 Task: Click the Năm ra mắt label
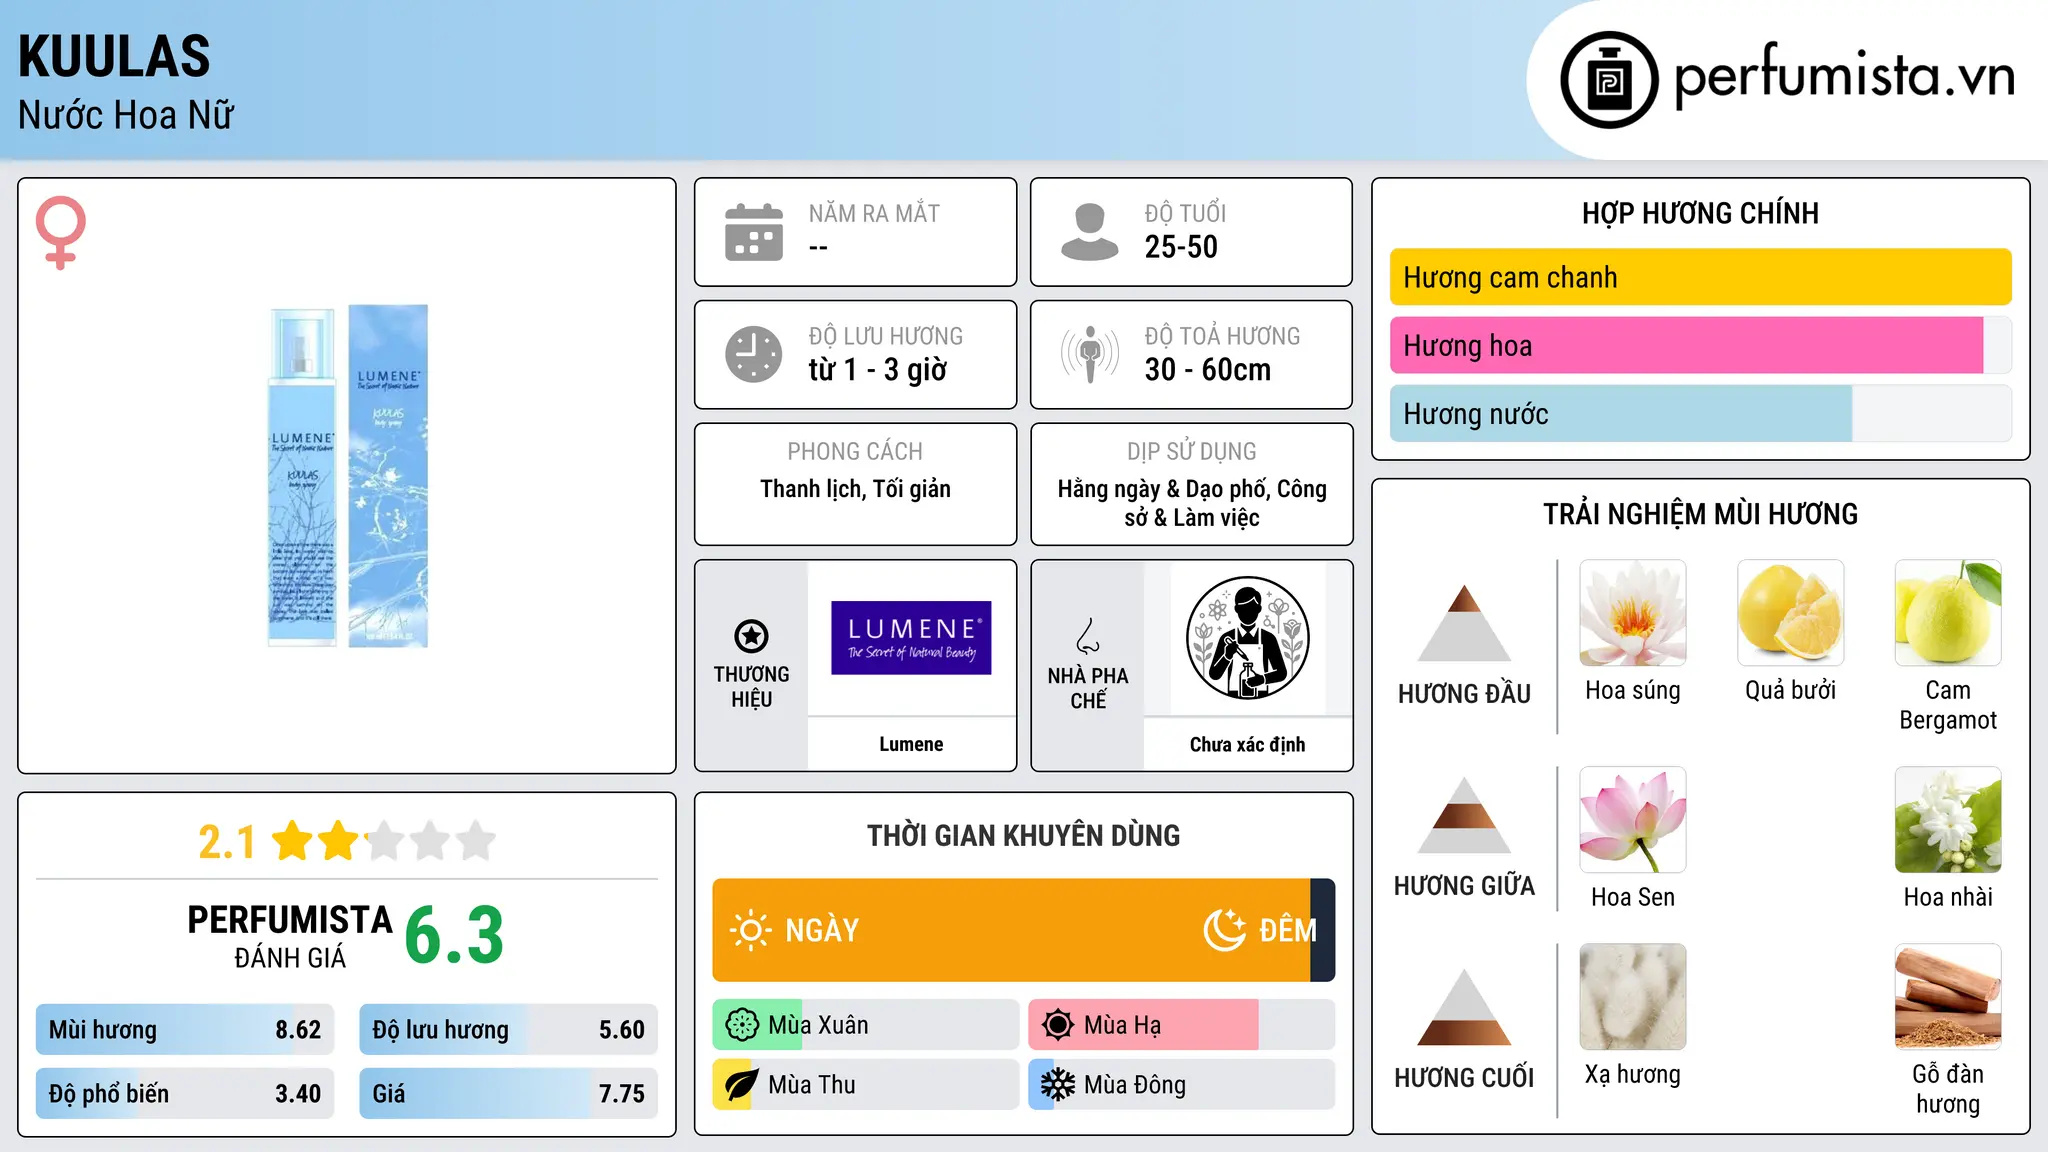(874, 213)
